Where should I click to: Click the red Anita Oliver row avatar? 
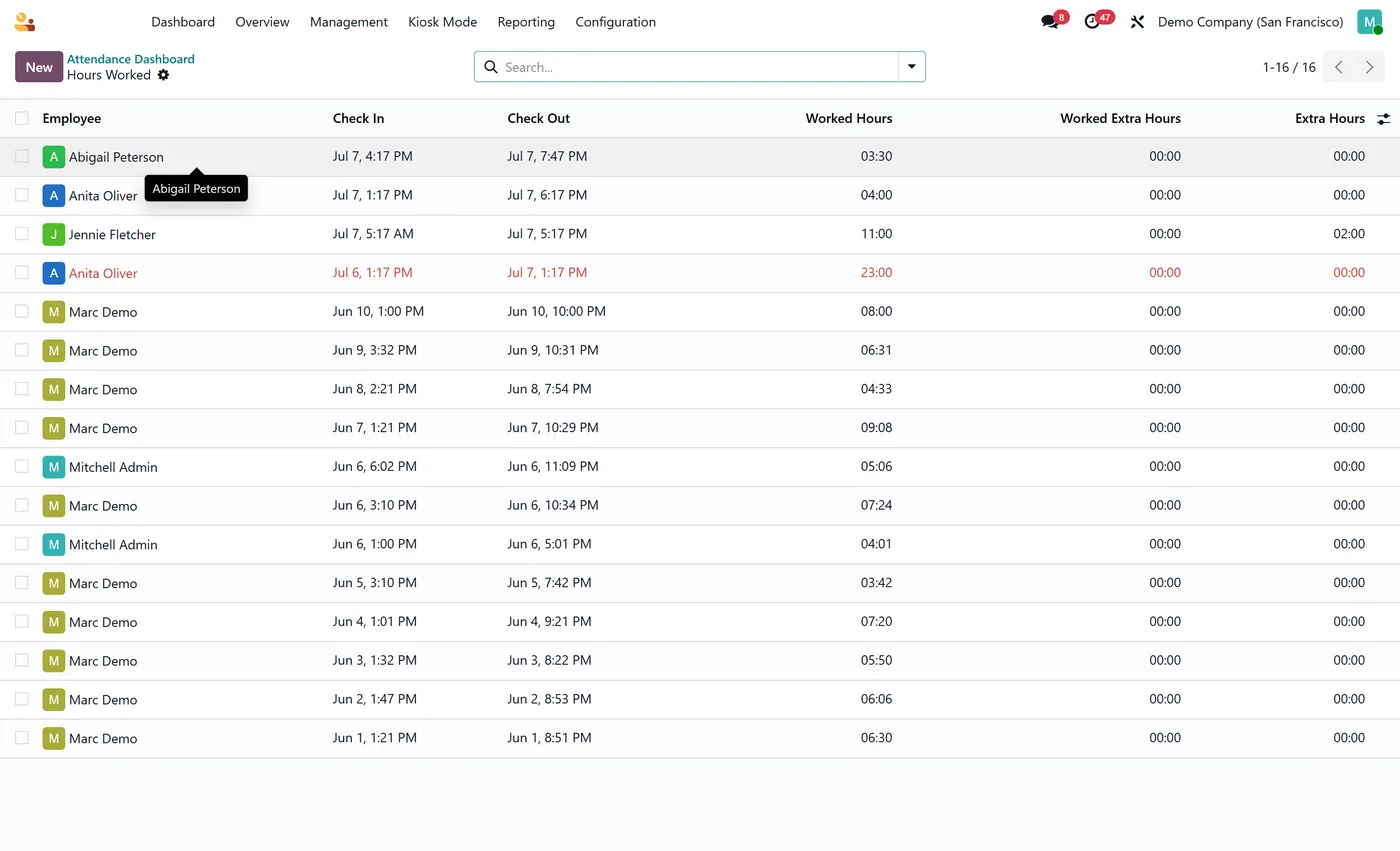pyautogui.click(x=53, y=273)
